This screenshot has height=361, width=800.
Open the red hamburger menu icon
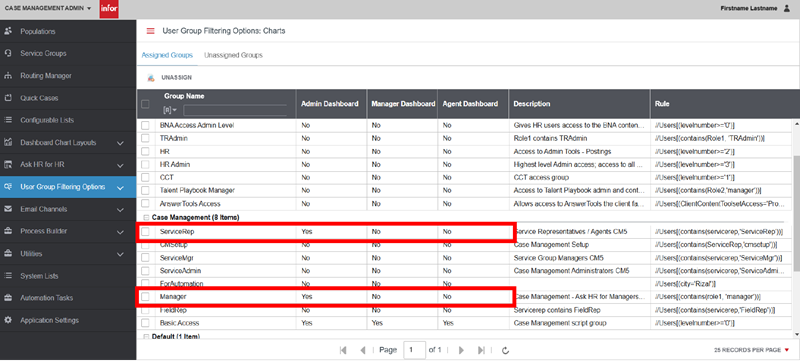(x=150, y=31)
